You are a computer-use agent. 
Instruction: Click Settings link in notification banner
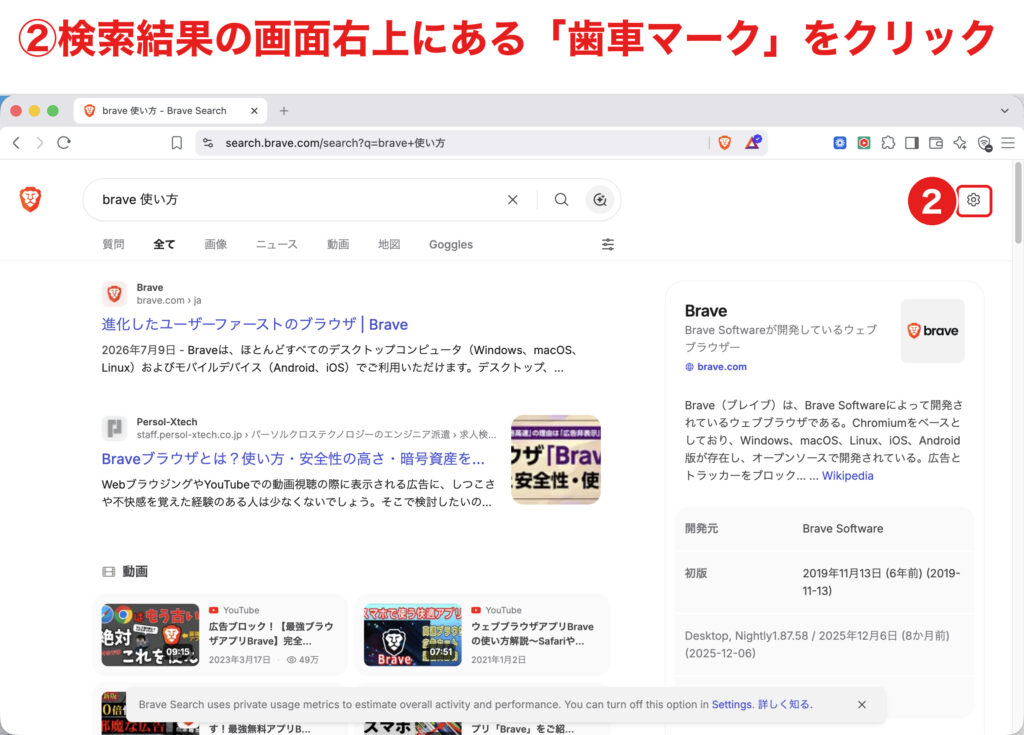pos(731,704)
